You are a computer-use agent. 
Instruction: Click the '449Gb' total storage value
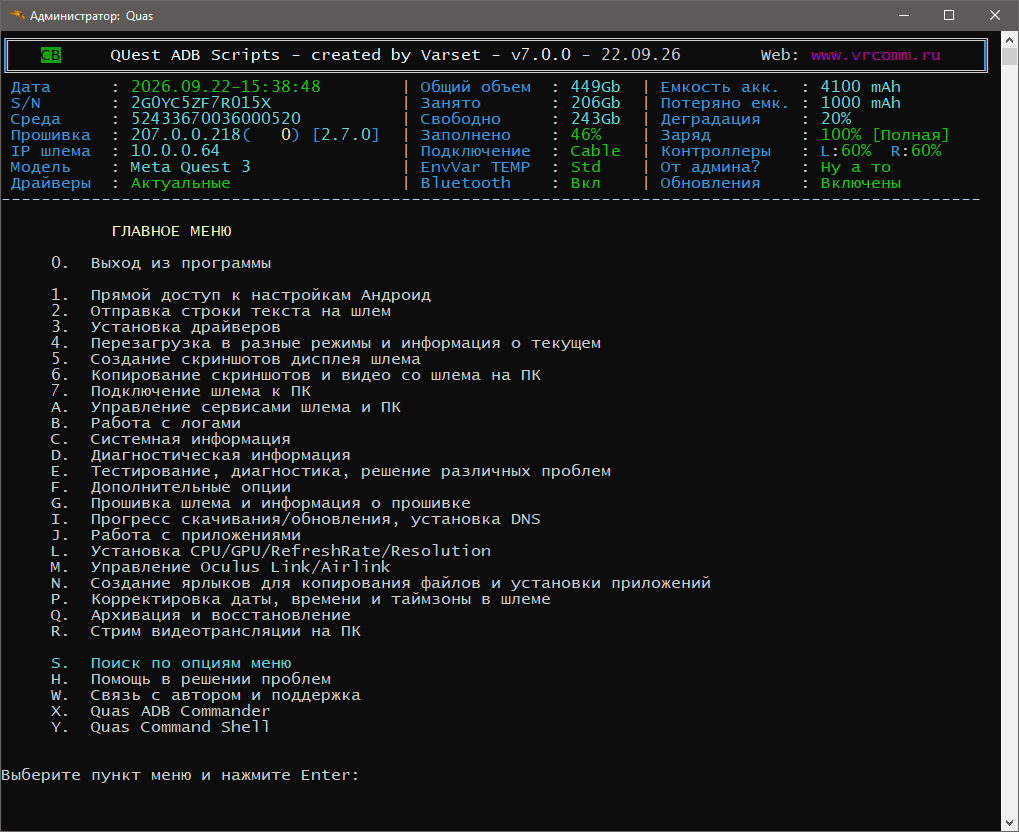(595, 87)
